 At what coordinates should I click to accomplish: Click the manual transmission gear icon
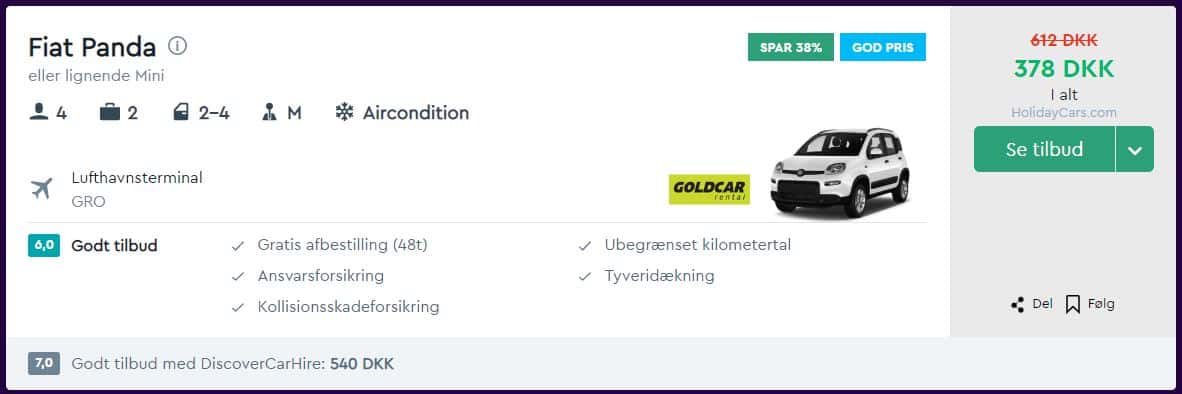[269, 112]
